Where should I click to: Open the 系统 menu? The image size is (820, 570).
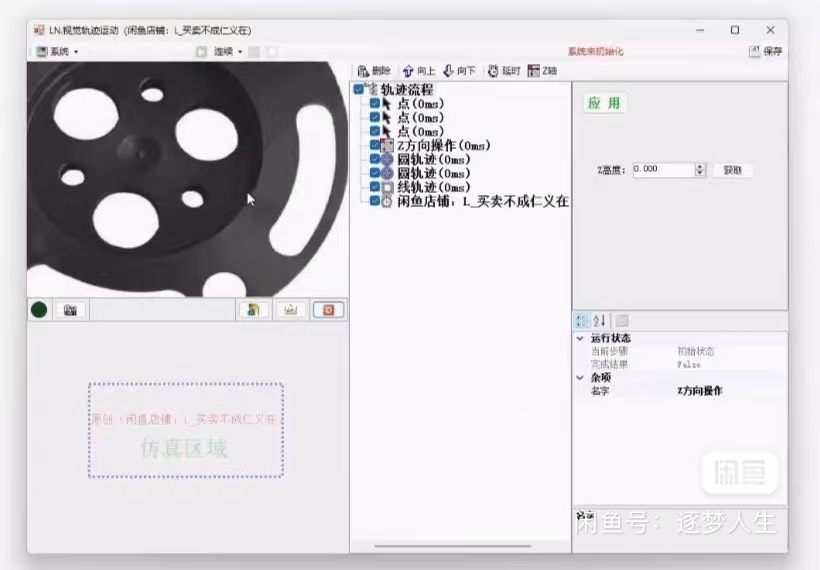click(x=57, y=51)
